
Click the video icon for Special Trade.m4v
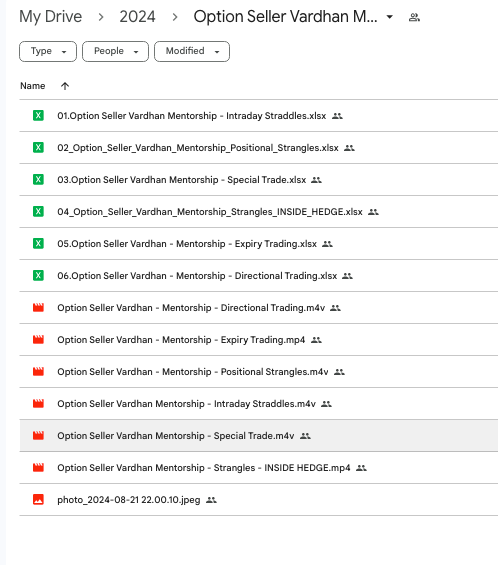(38, 436)
